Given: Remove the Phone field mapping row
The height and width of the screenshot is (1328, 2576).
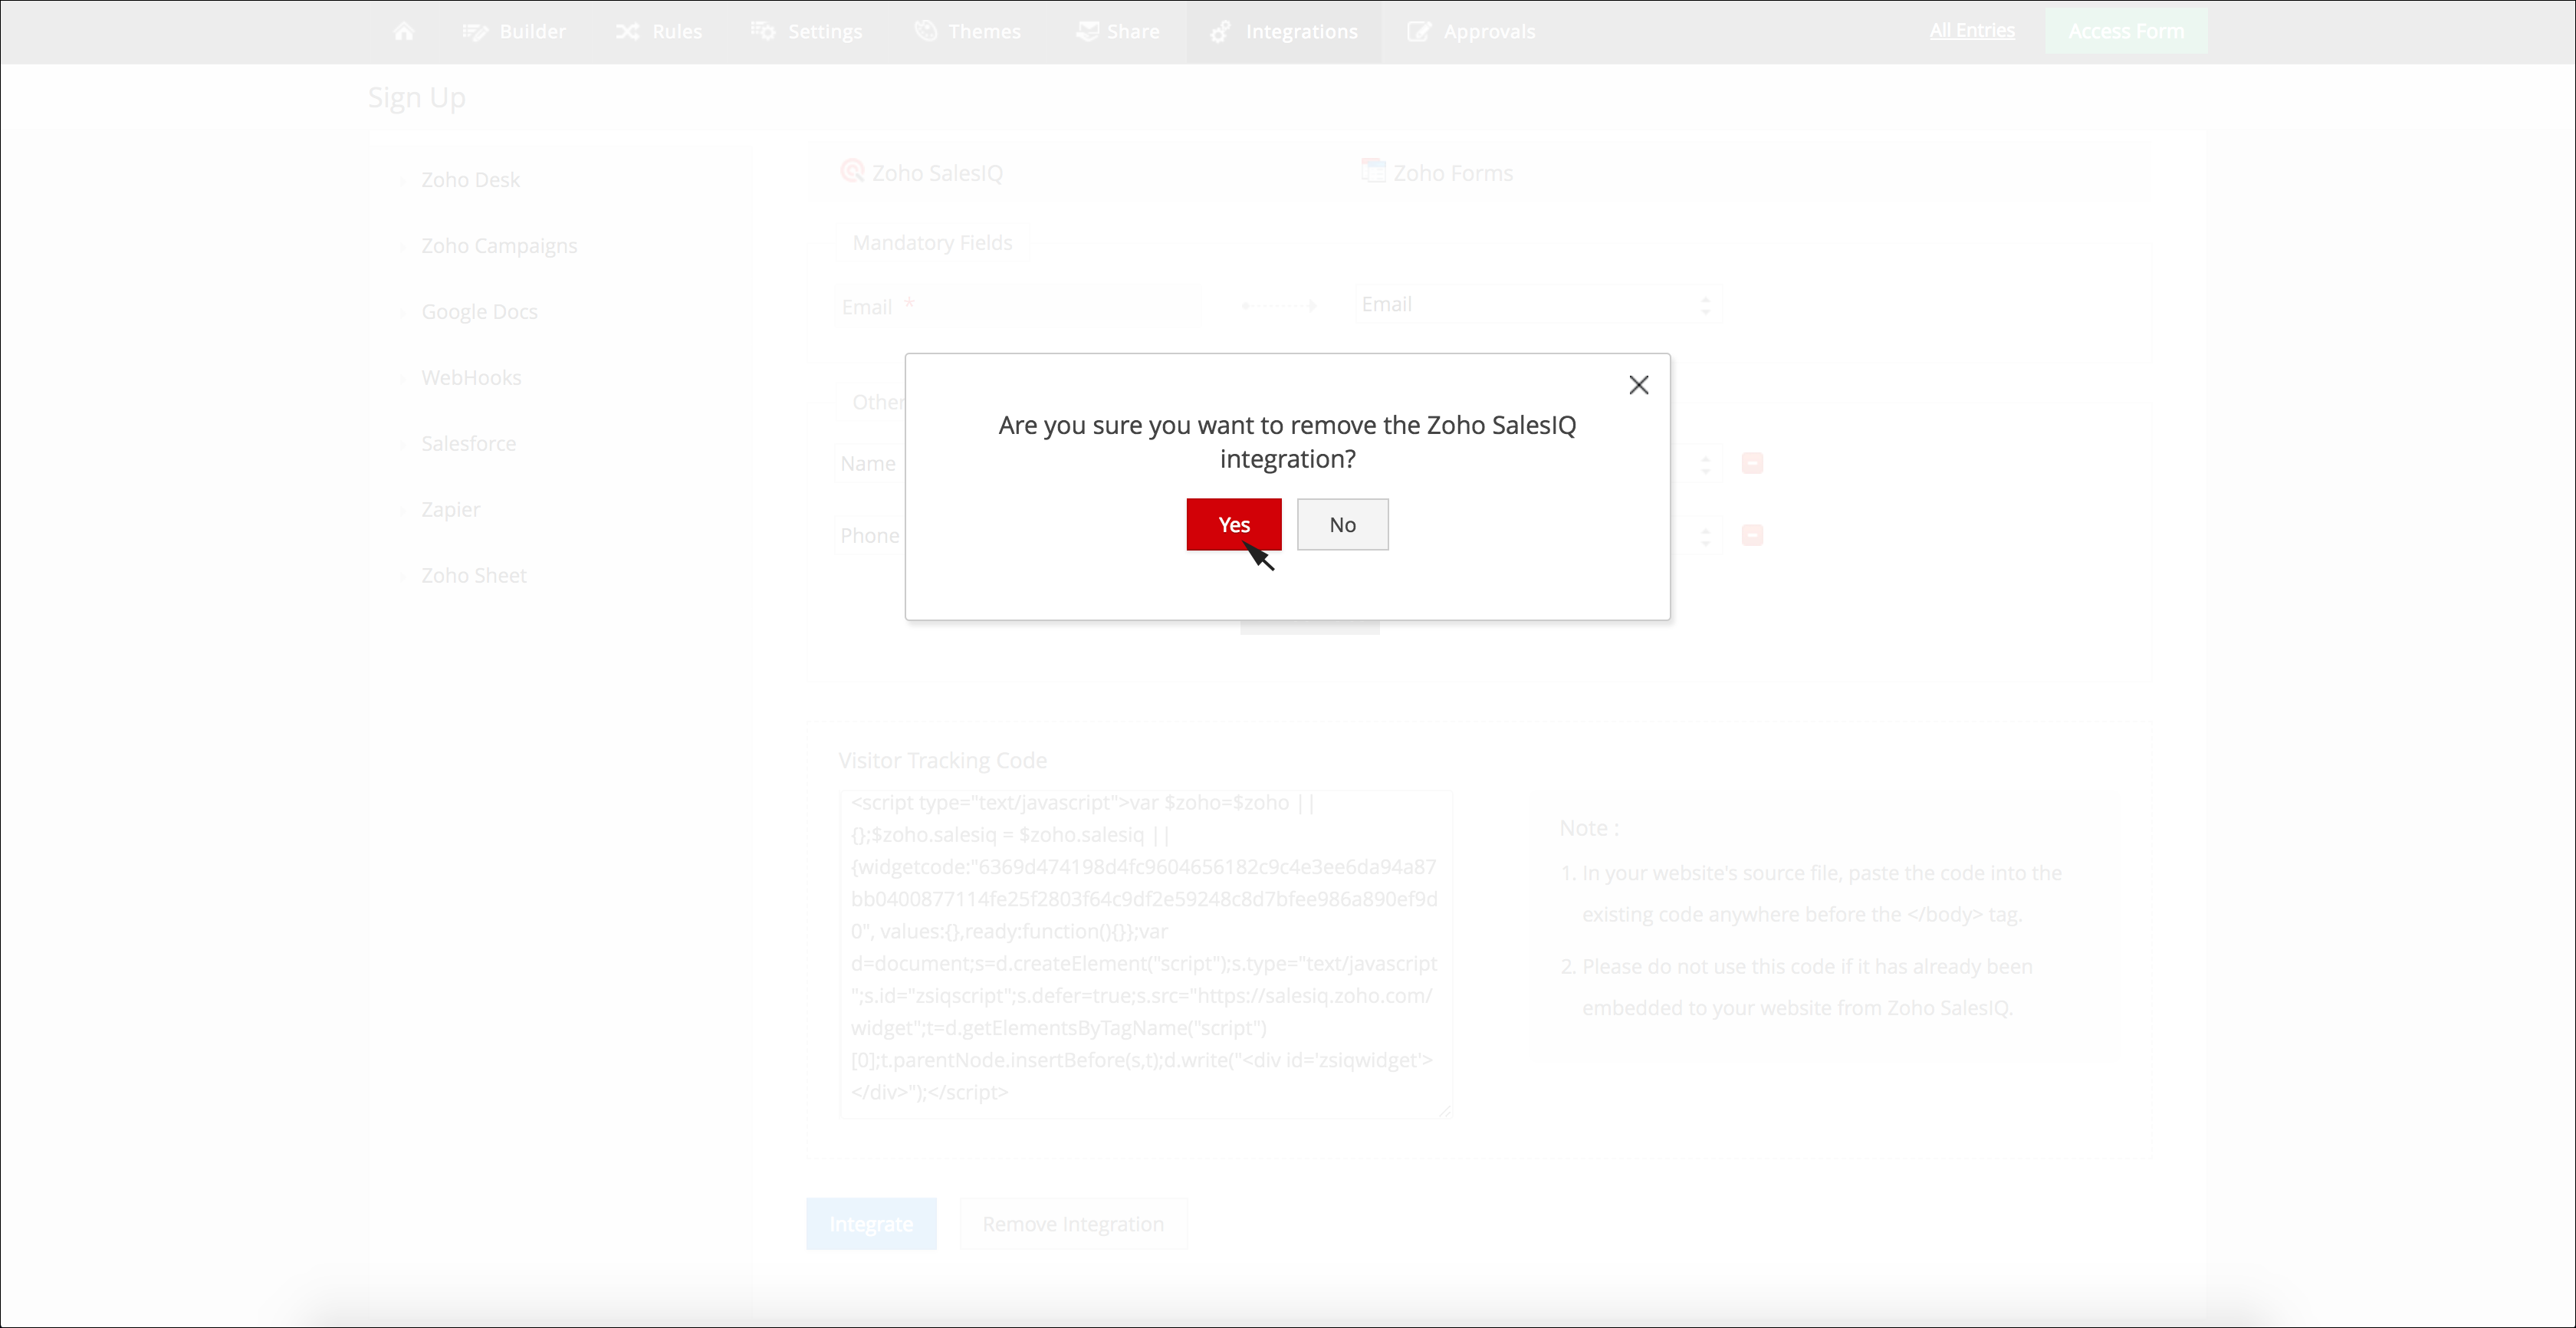Looking at the screenshot, I should tap(1752, 535).
